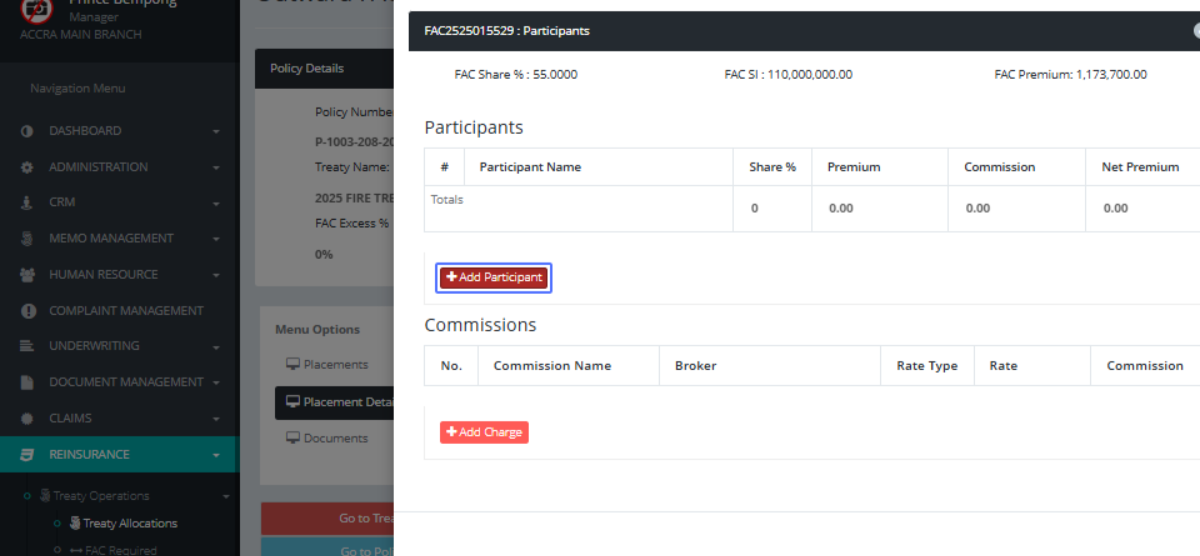This screenshot has height=556, width=1200.
Task: Click the user avatar logo
Action: (x=37, y=10)
